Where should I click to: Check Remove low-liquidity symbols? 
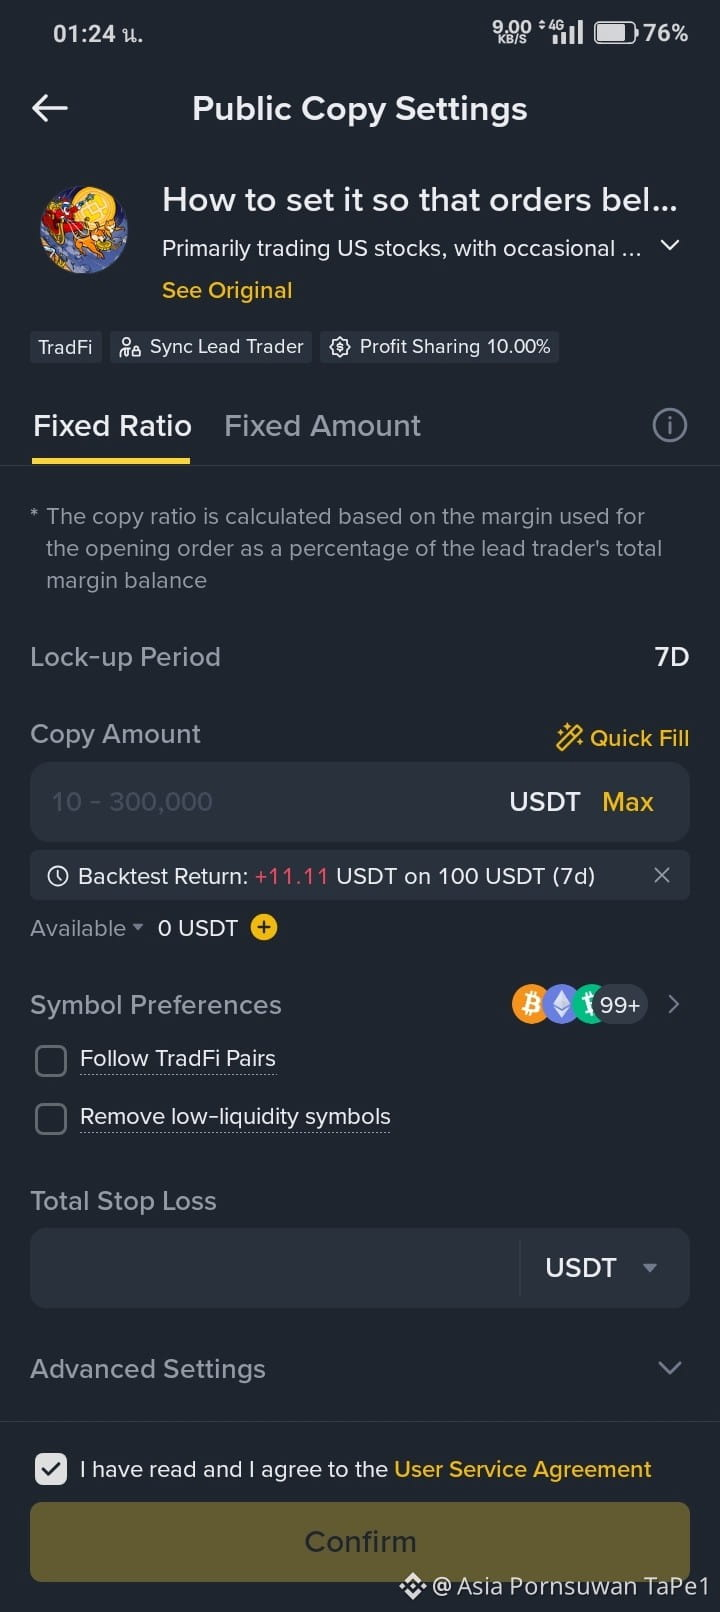pos(51,1118)
